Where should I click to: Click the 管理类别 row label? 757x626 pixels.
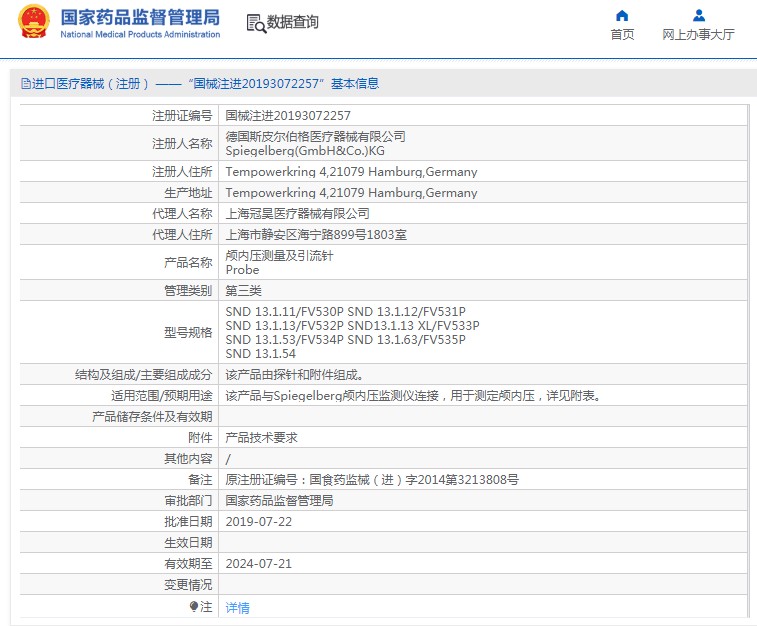[x=188, y=291]
